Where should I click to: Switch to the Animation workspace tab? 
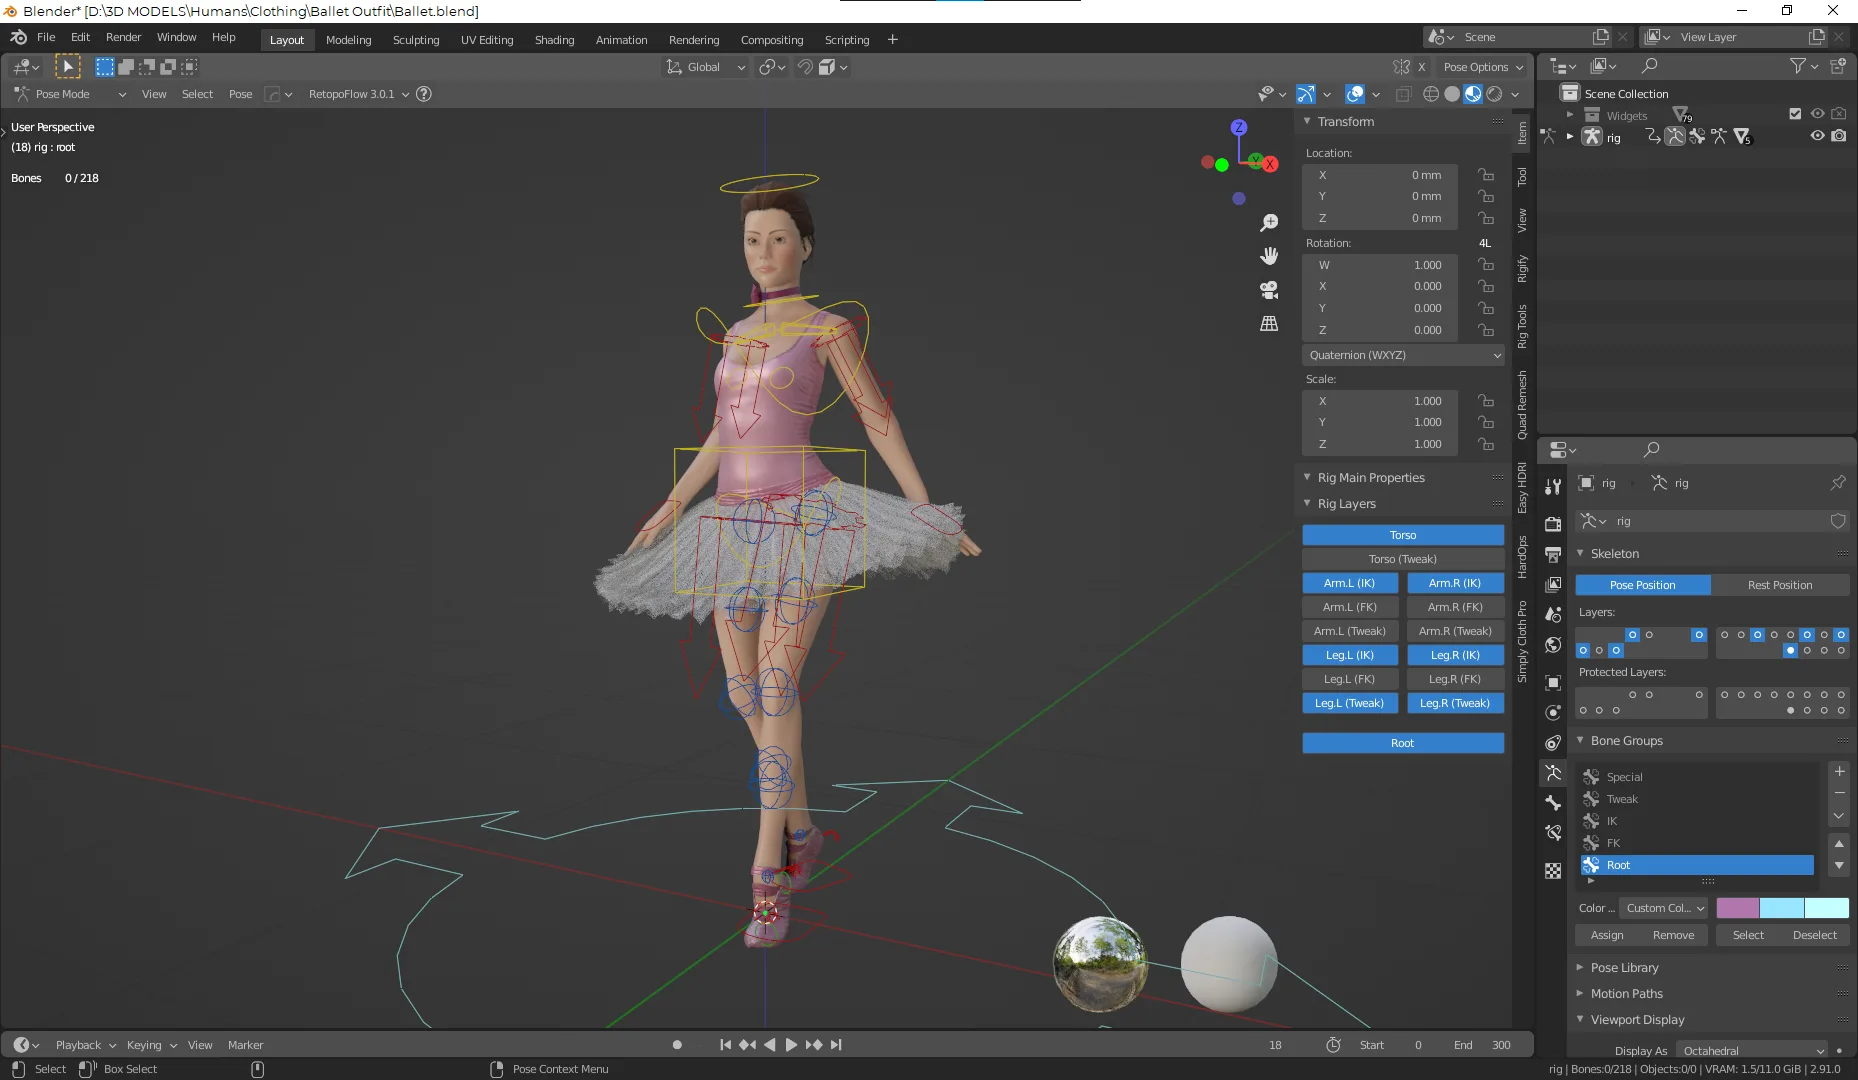(621, 40)
